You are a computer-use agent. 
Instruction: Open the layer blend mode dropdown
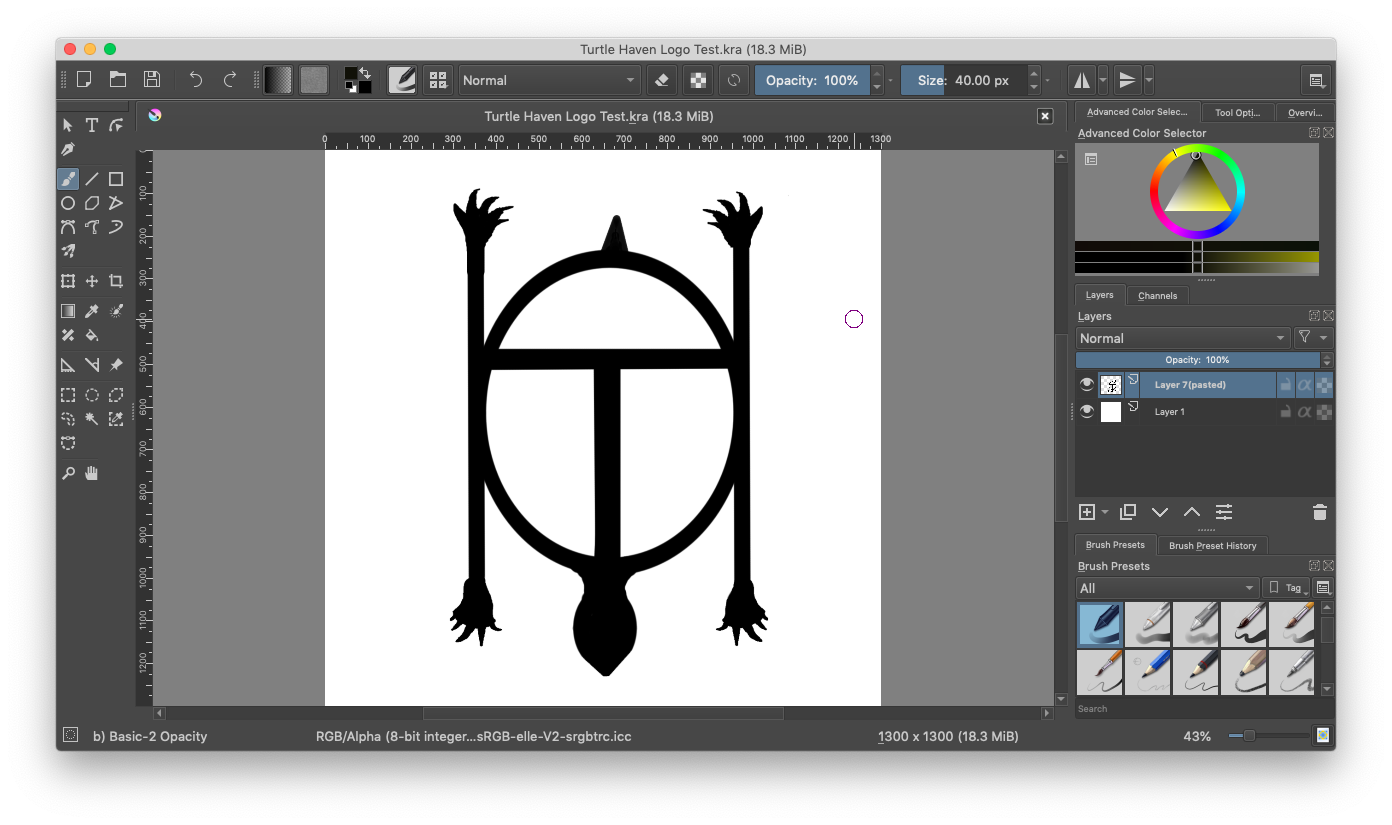[1183, 338]
